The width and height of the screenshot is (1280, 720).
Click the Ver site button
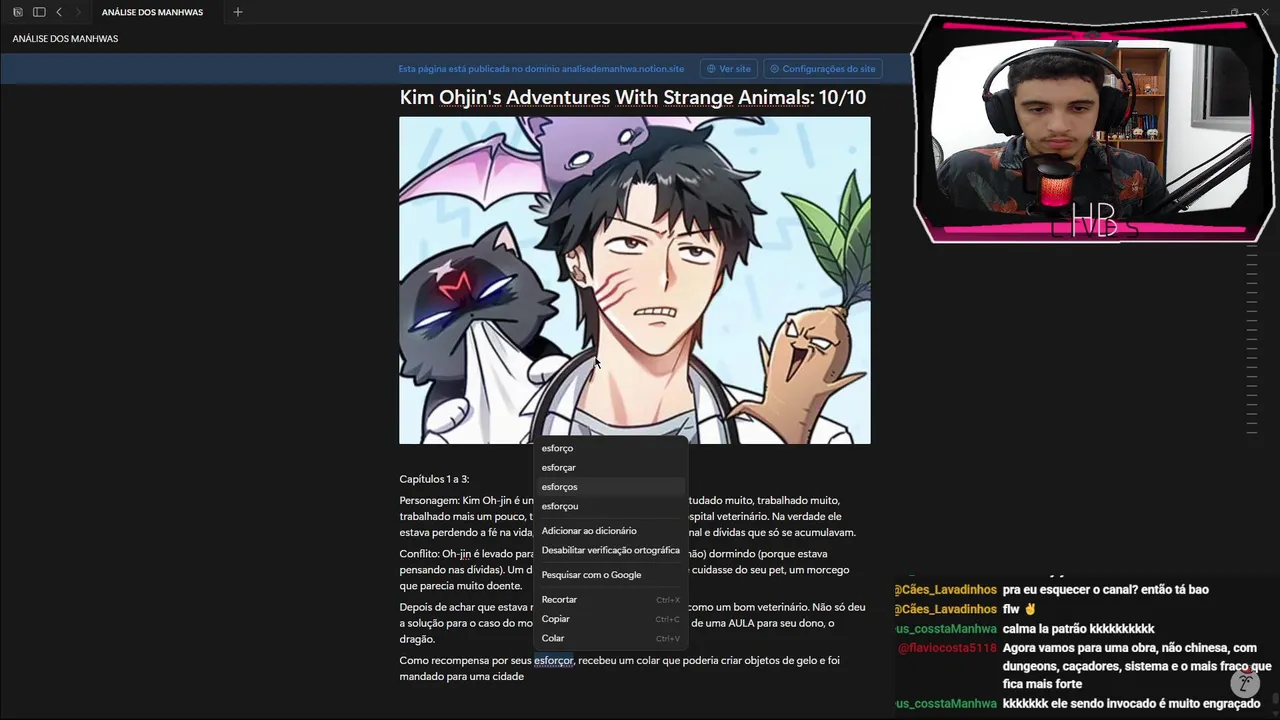click(x=728, y=69)
